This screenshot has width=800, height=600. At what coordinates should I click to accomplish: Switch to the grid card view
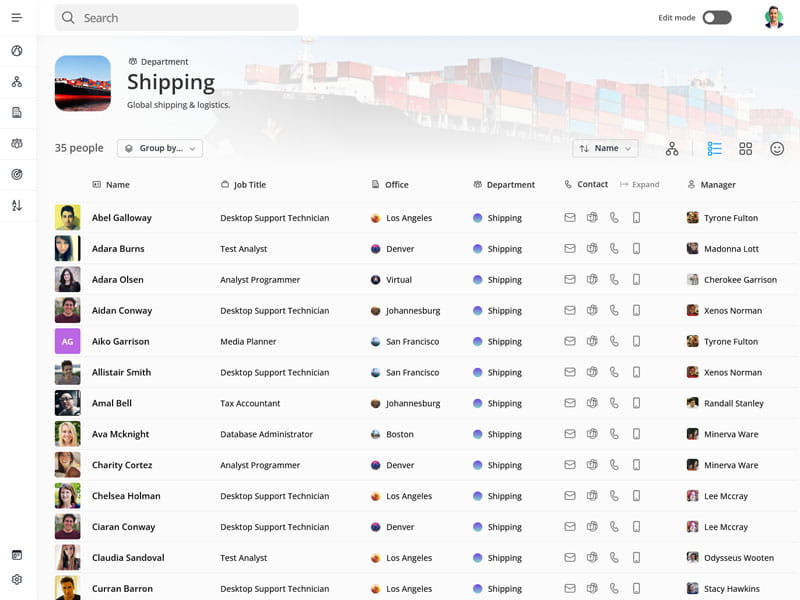tap(746, 148)
